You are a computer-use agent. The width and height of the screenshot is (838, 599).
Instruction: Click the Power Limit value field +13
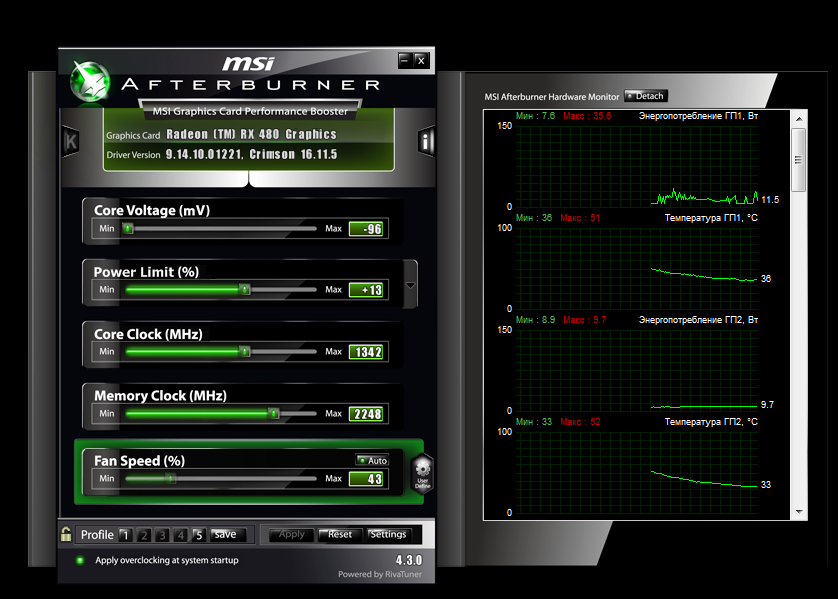tap(366, 290)
